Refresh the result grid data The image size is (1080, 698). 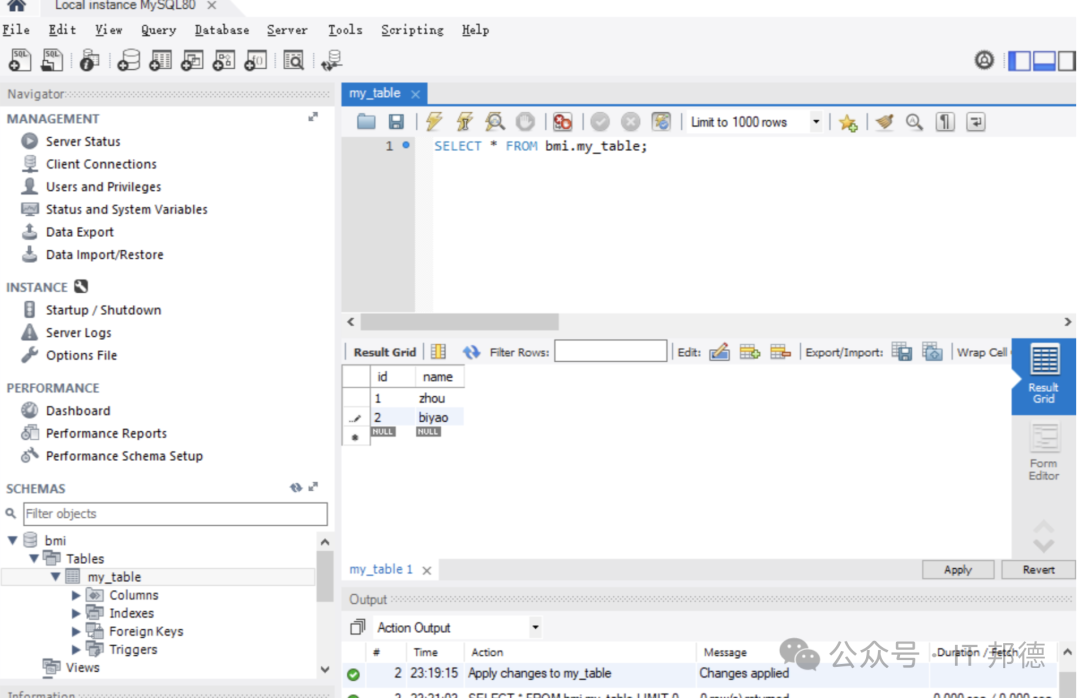pos(471,352)
